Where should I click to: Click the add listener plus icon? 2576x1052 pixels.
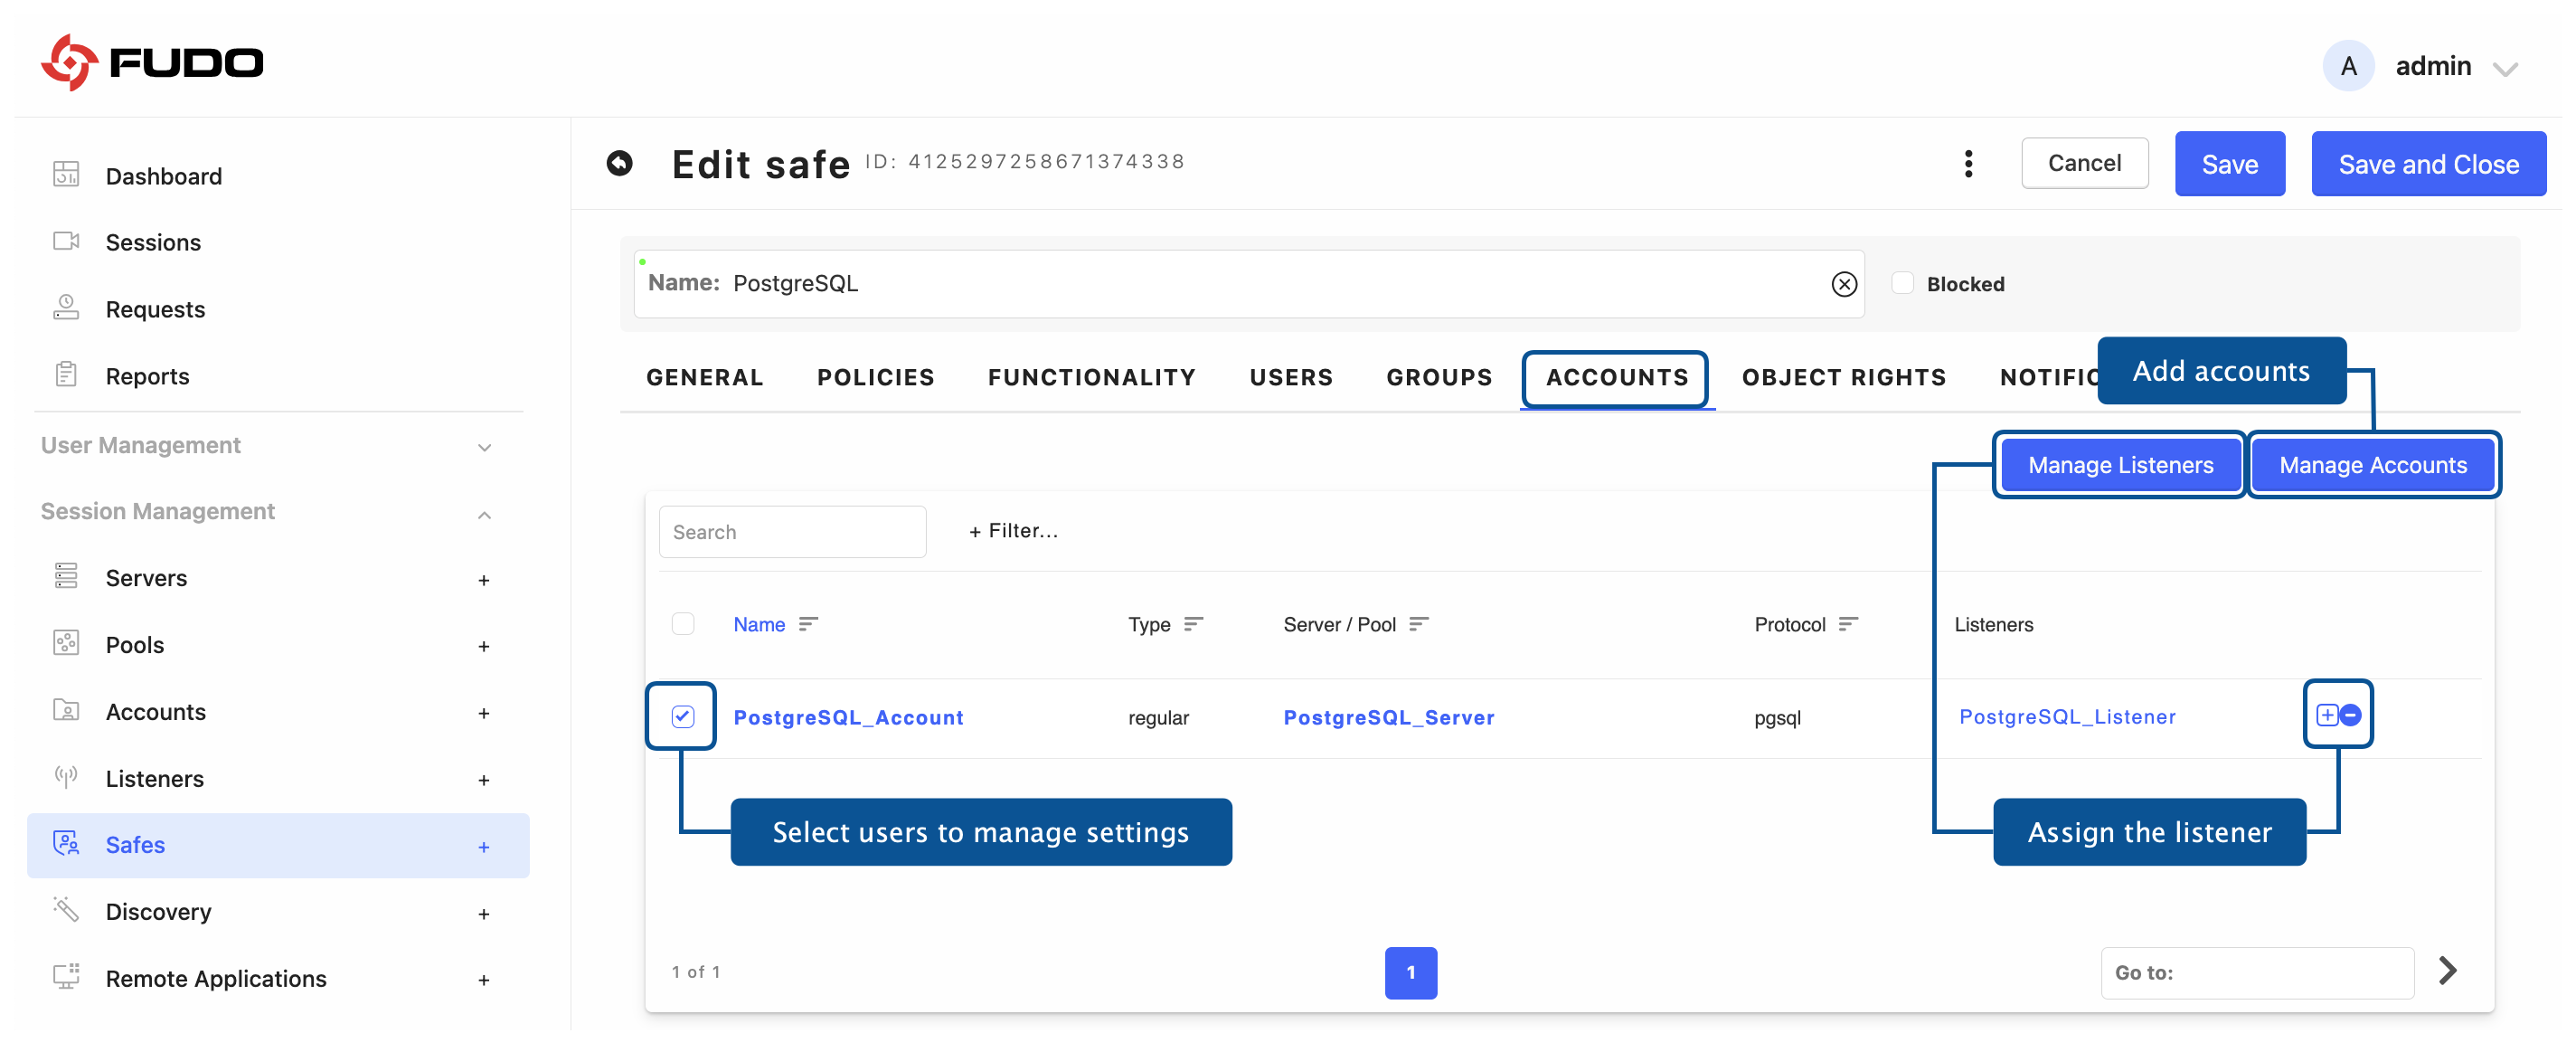pos(2326,714)
